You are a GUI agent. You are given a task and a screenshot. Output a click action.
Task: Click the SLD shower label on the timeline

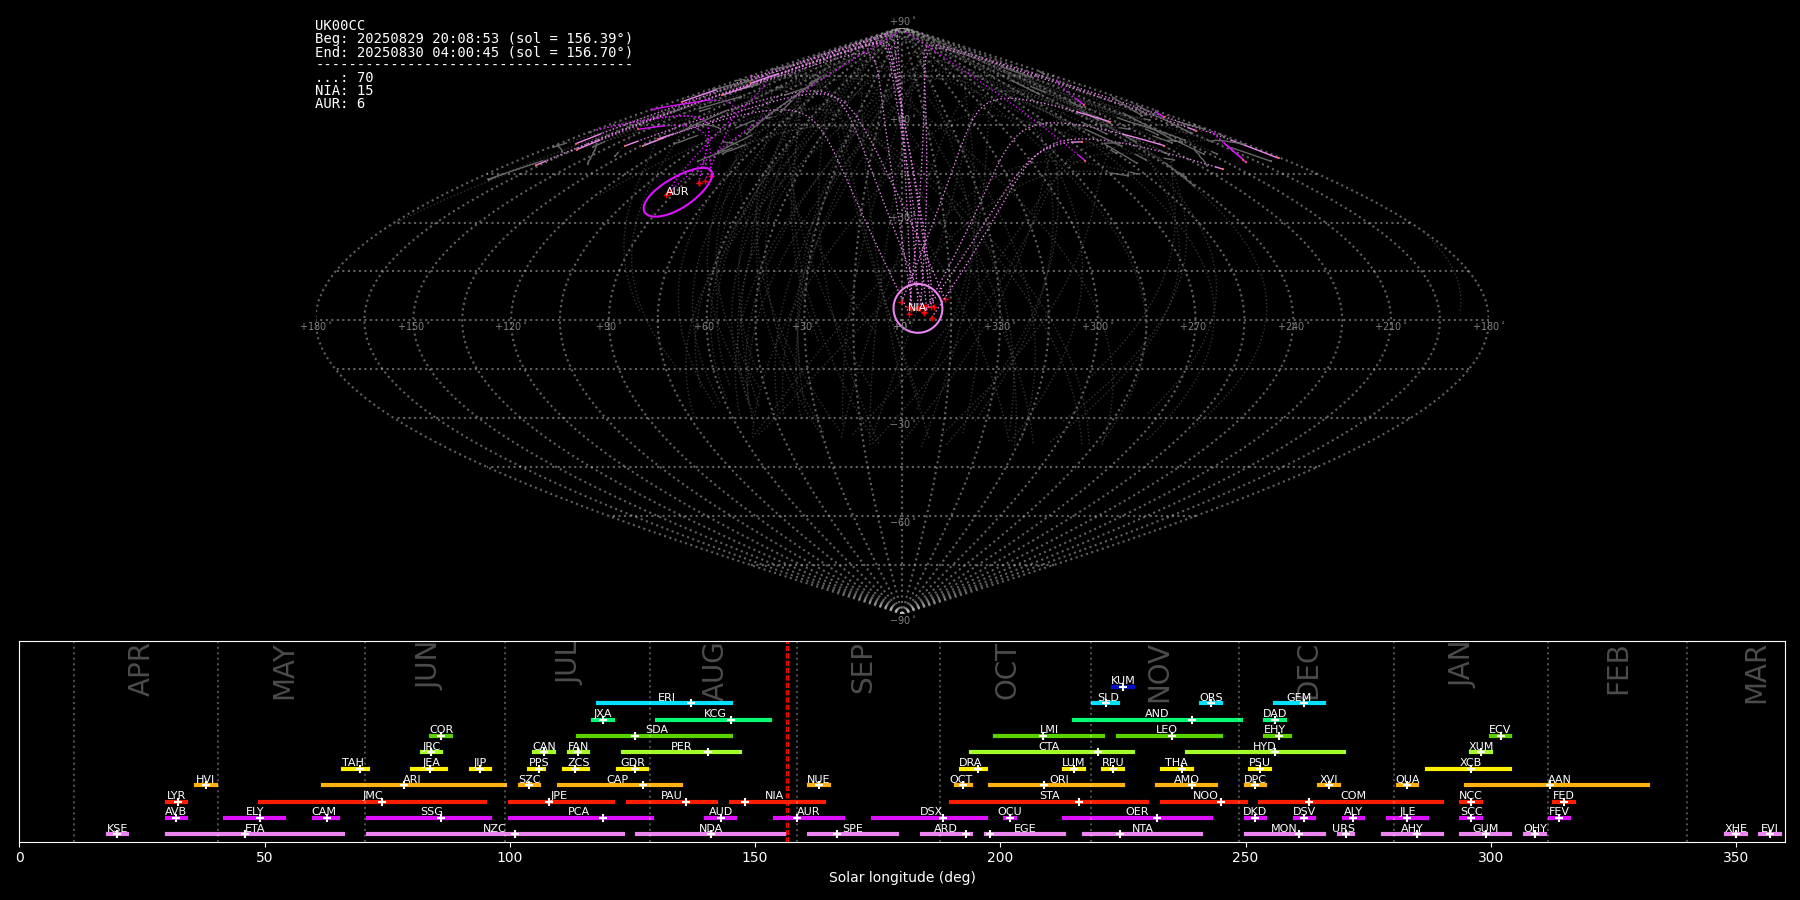(1108, 698)
